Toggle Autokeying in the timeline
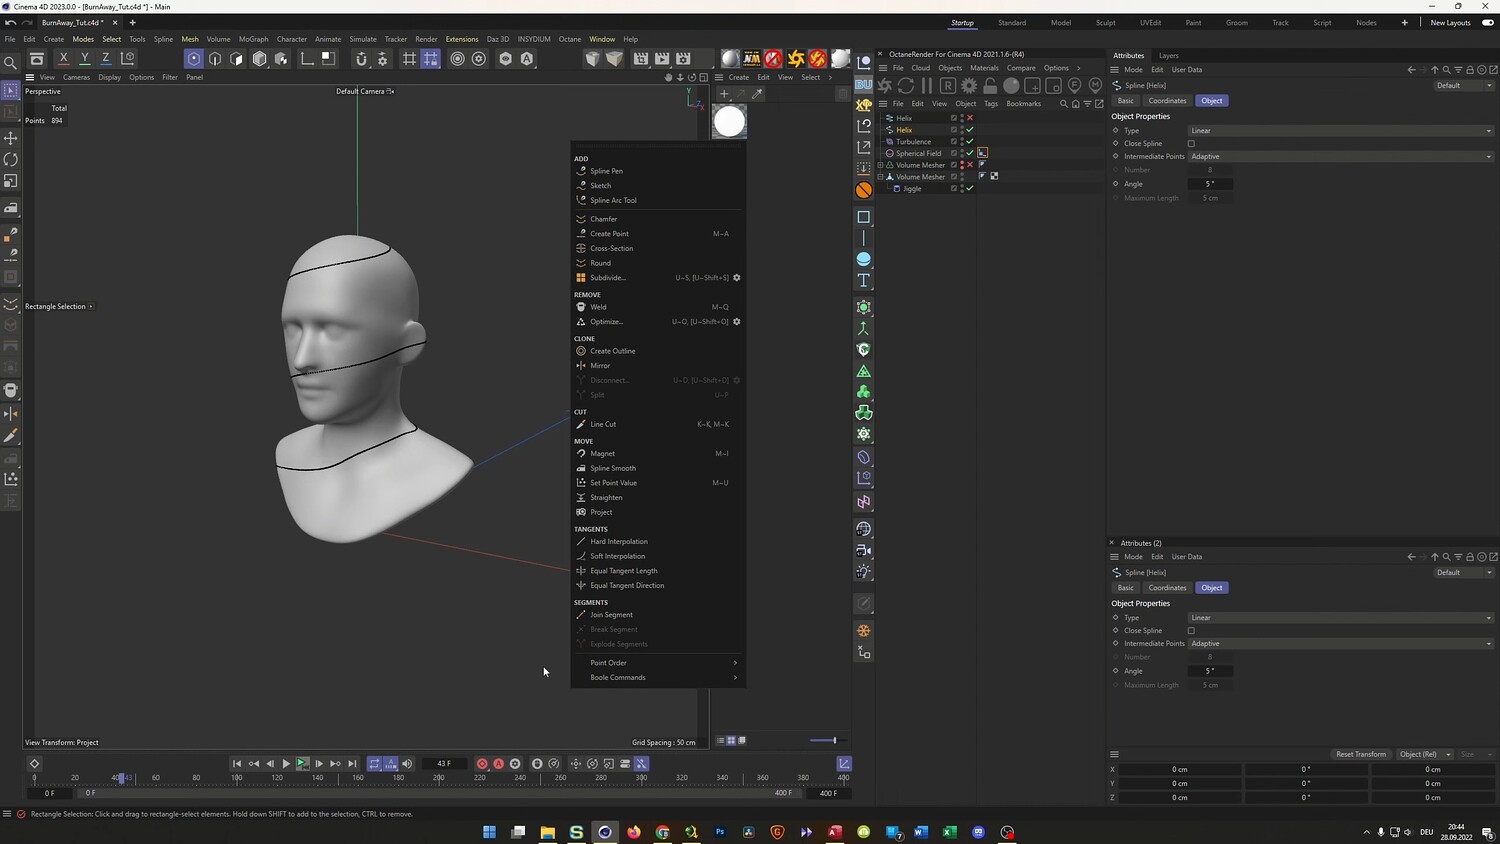The image size is (1500, 844). (499, 764)
